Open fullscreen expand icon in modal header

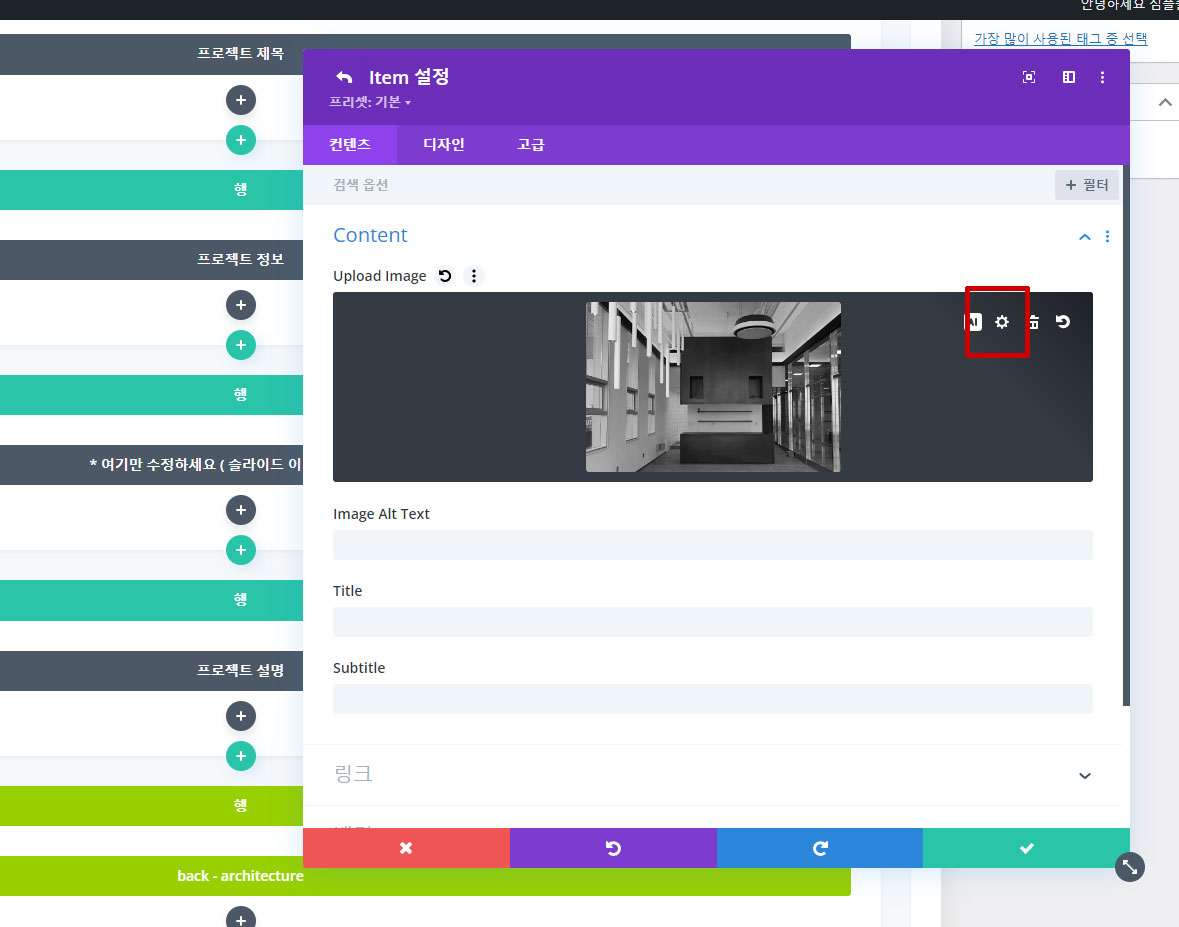pyautogui.click(x=1029, y=77)
